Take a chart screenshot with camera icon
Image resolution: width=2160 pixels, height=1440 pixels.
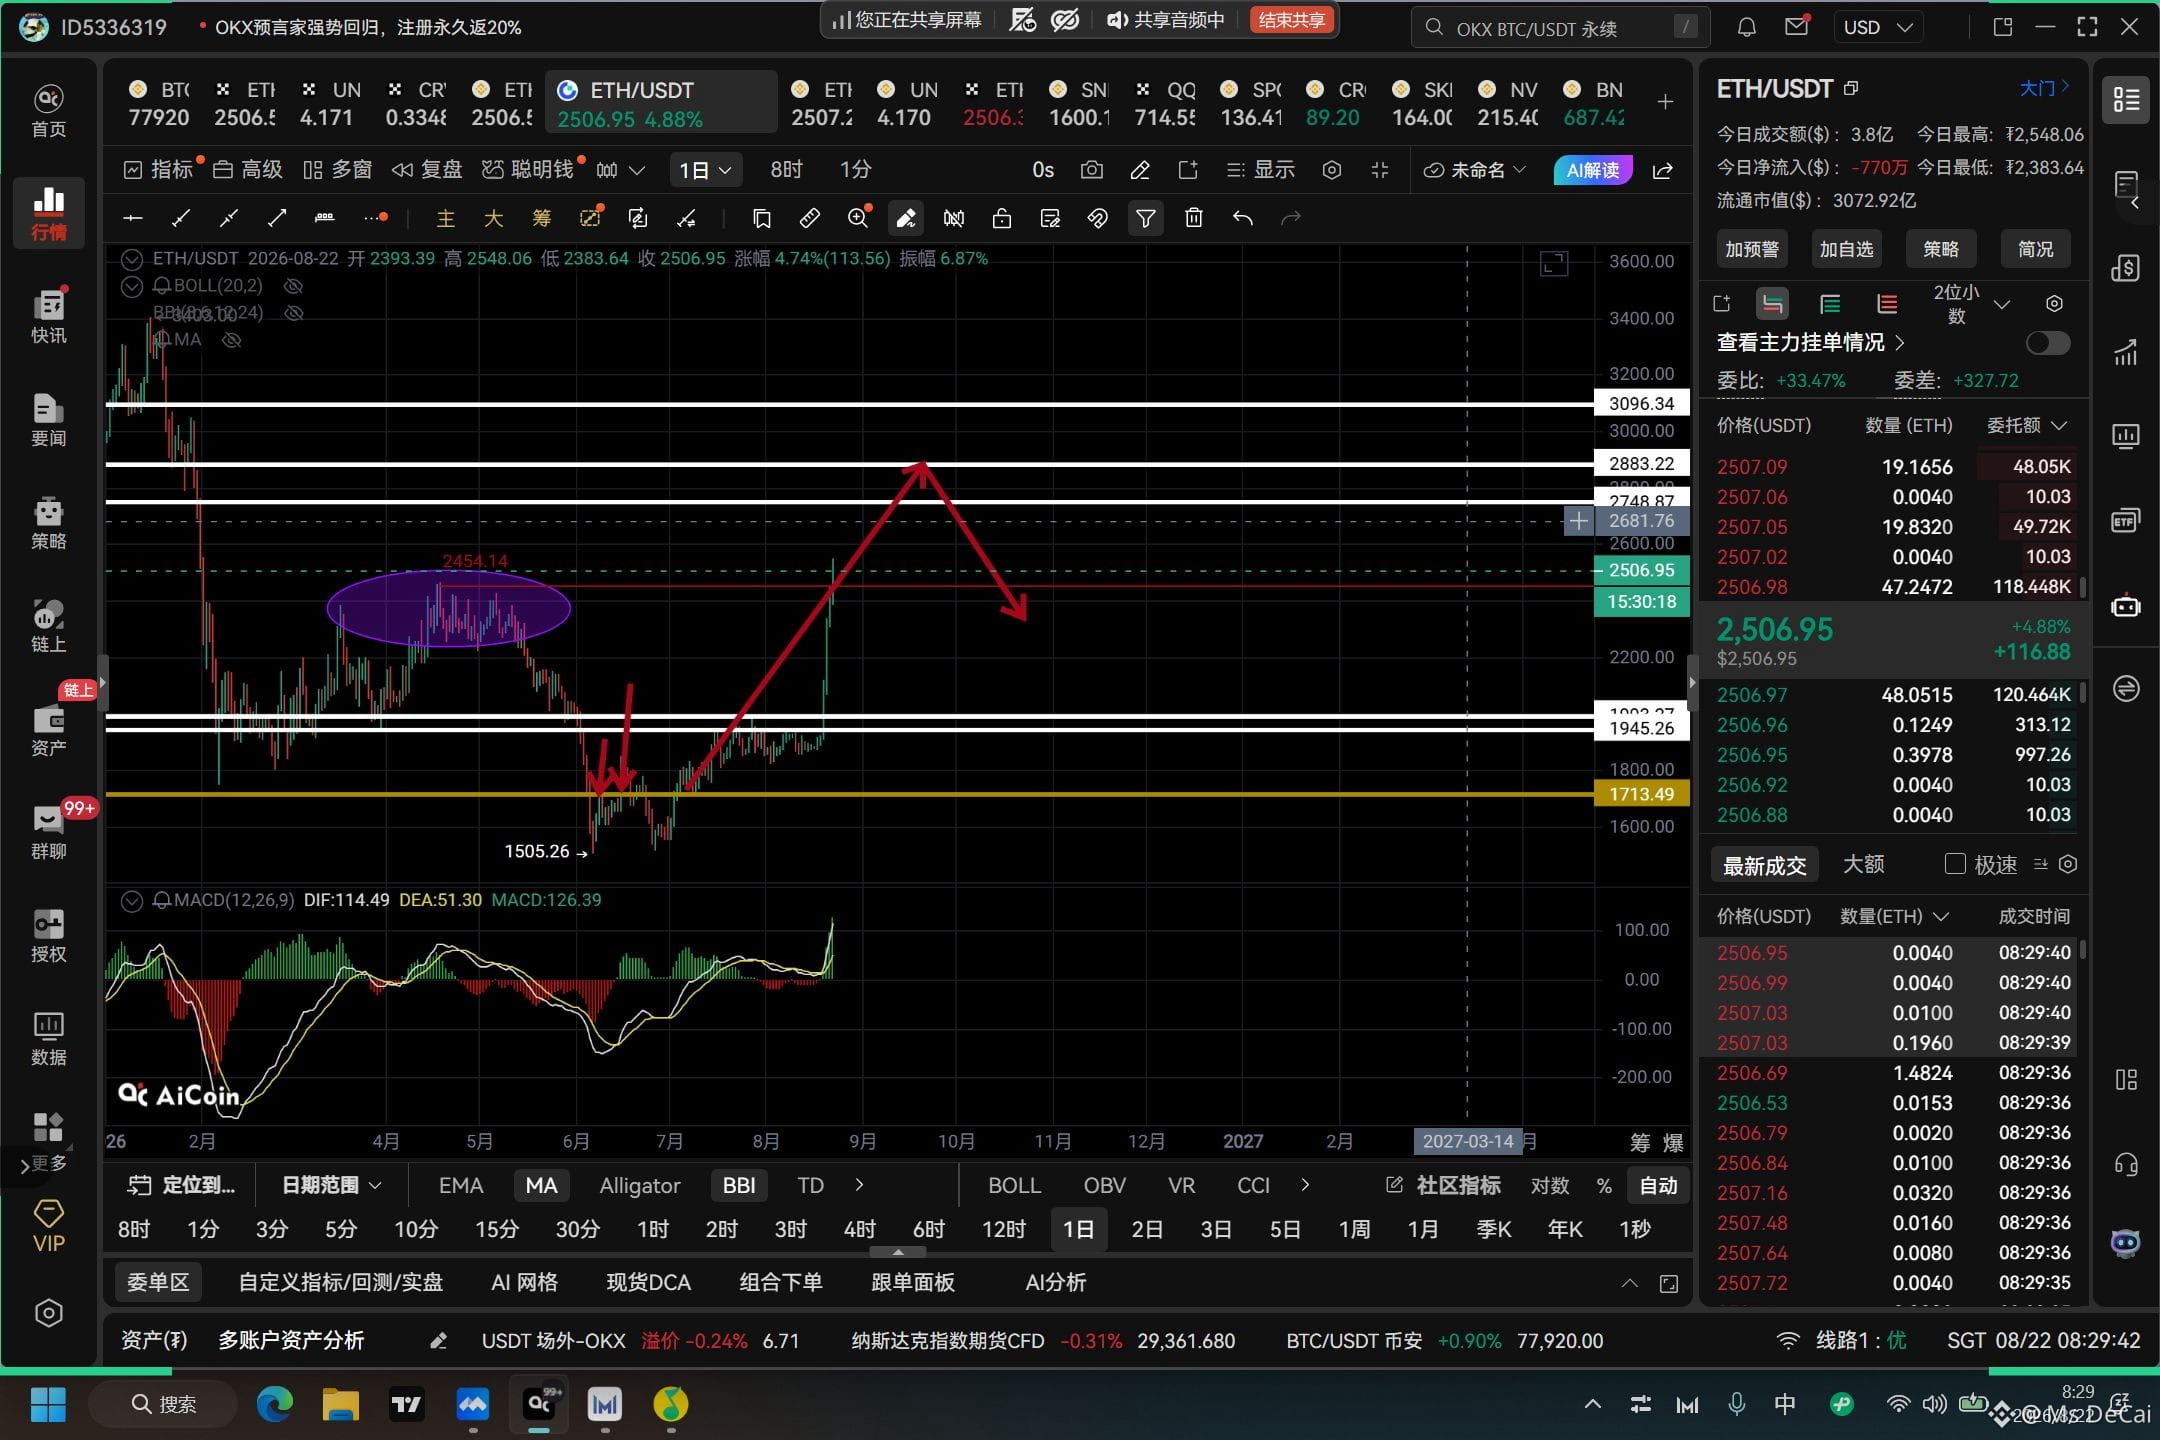[x=1092, y=170]
